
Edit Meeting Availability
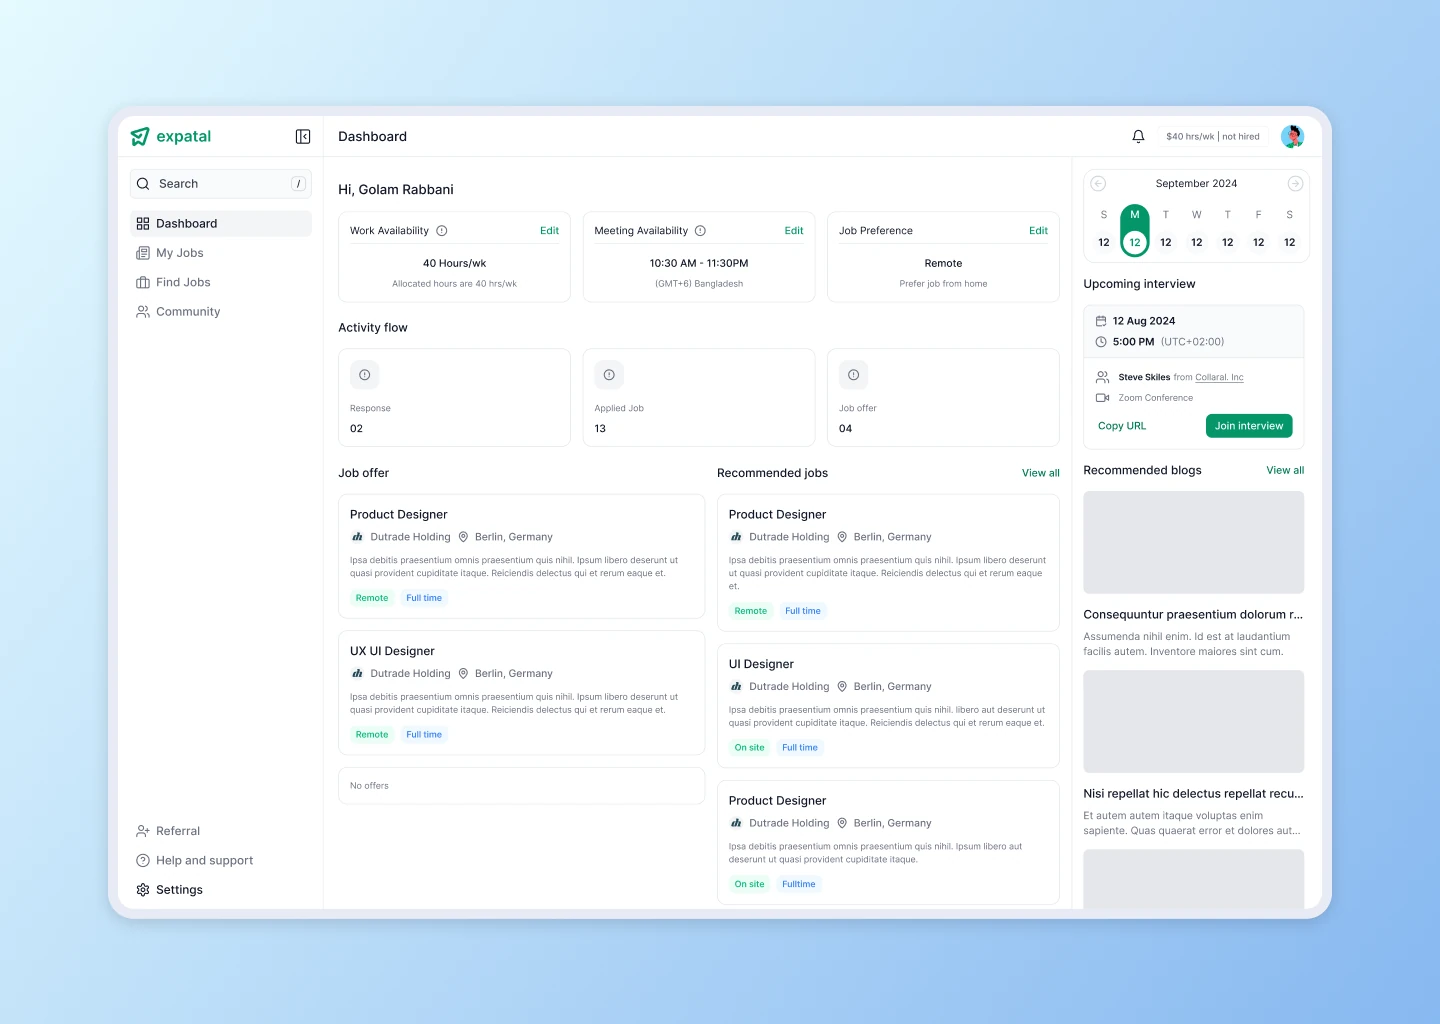(x=794, y=231)
